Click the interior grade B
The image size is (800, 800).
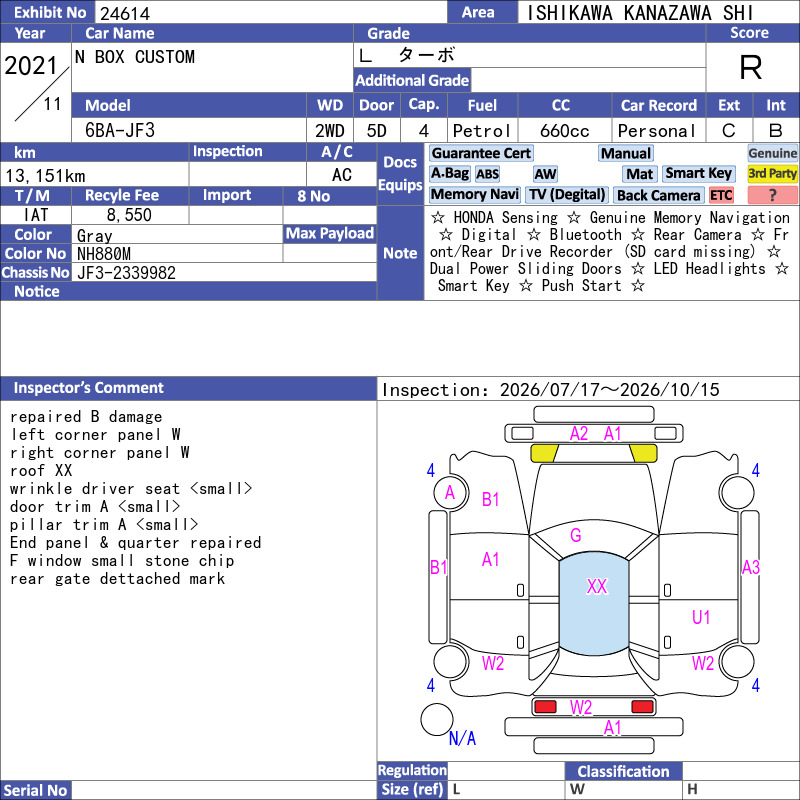(x=776, y=131)
